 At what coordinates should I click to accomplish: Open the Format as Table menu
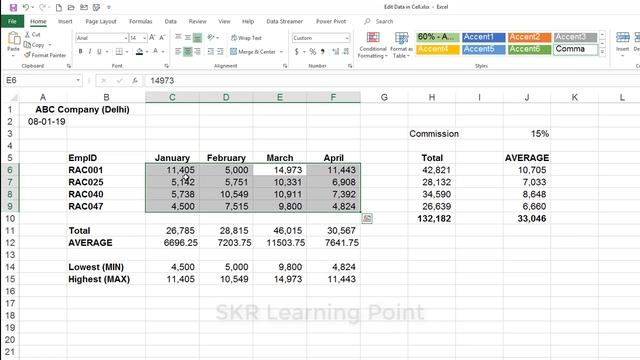pos(401,45)
